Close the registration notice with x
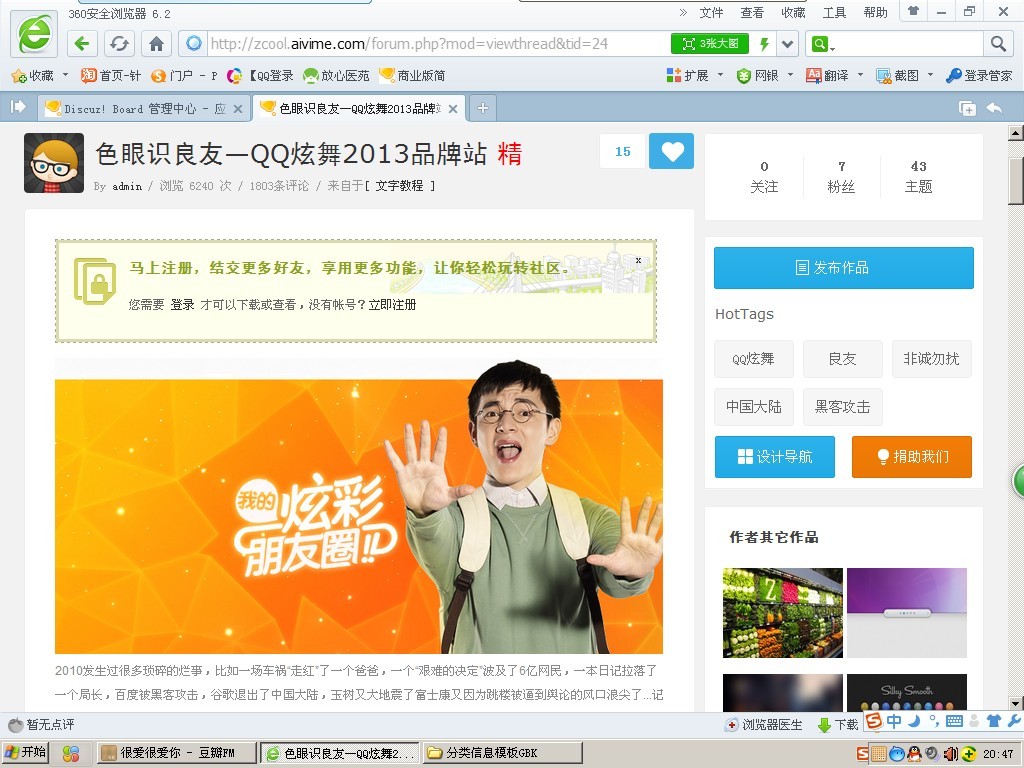1024x768 pixels. tap(639, 260)
